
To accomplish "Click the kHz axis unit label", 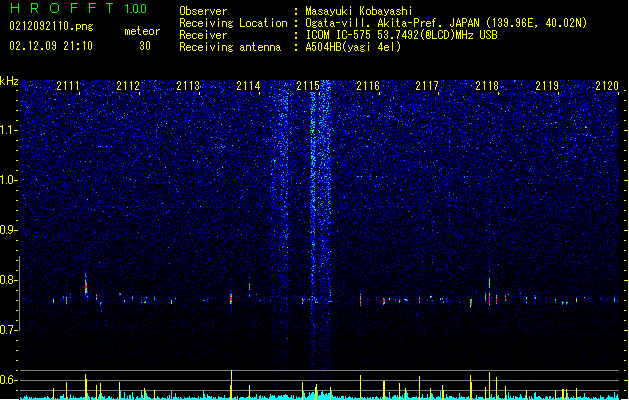I will 9,81.
